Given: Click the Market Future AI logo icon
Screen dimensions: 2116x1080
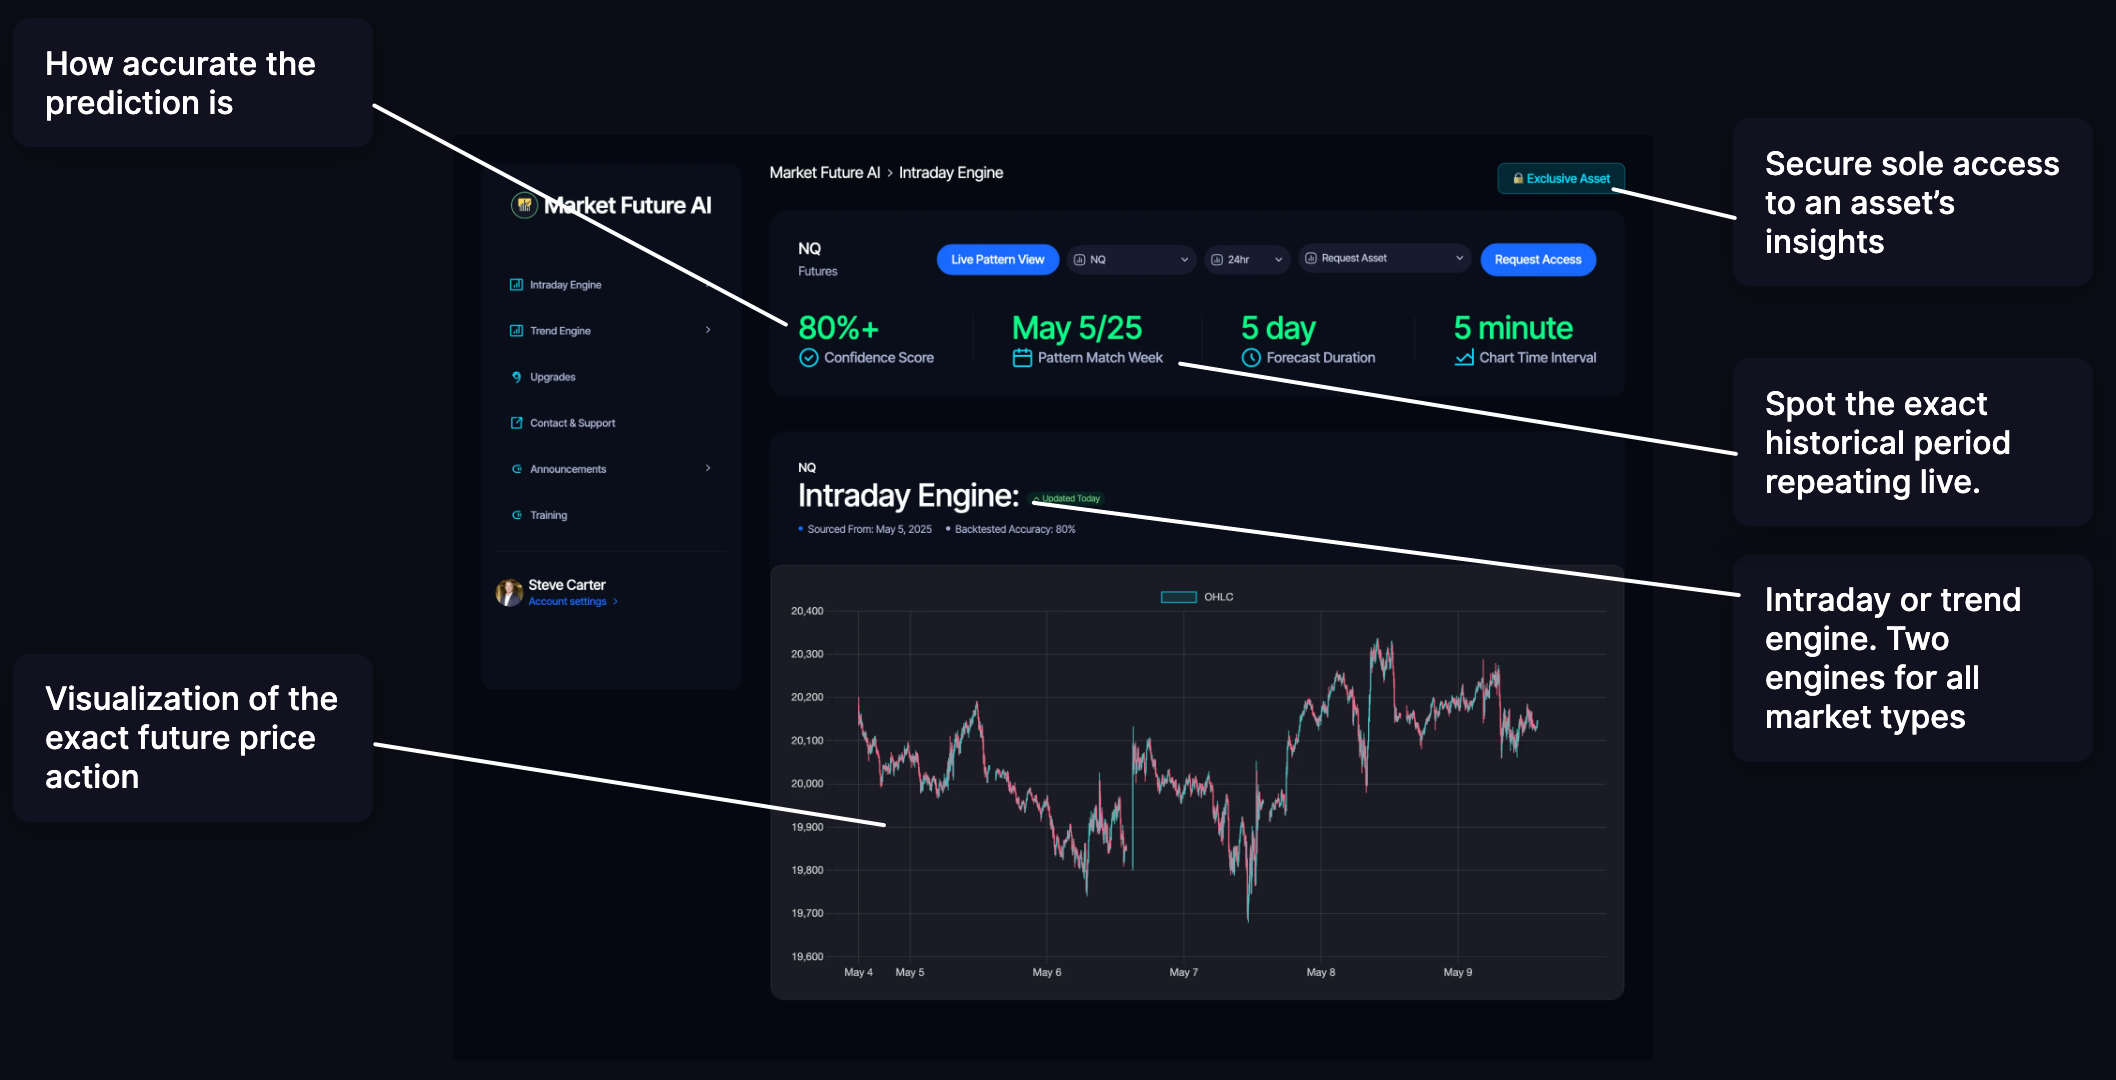Looking at the screenshot, I should 523,204.
